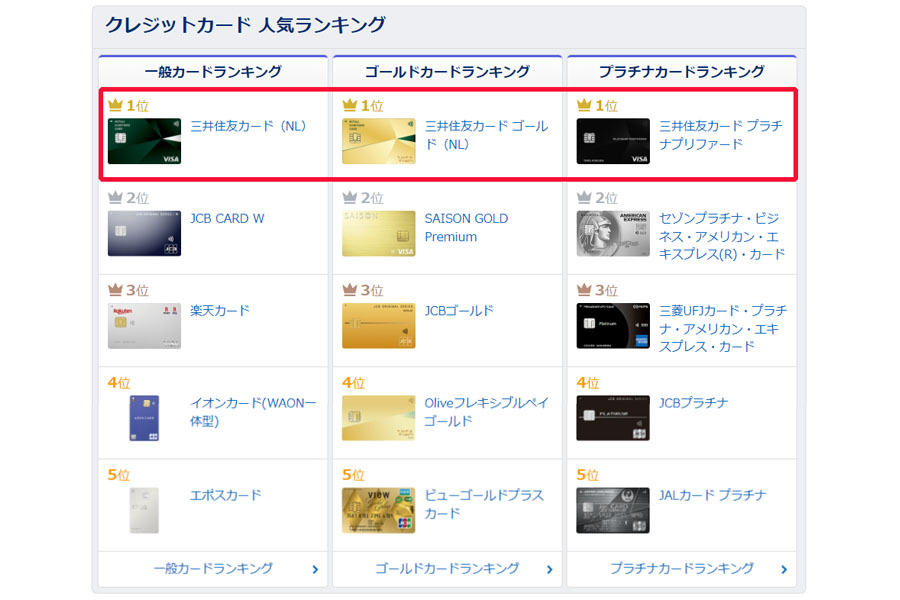The height and width of the screenshot is (600, 900).
Task: Open the ゴールドカードランキング footer link
Action: [447, 568]
